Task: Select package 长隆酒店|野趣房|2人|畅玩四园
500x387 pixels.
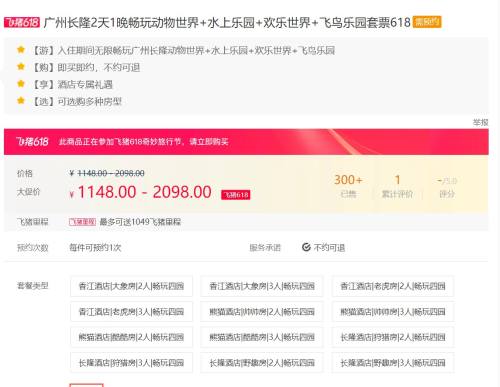Action: click(x=262, y=363)
